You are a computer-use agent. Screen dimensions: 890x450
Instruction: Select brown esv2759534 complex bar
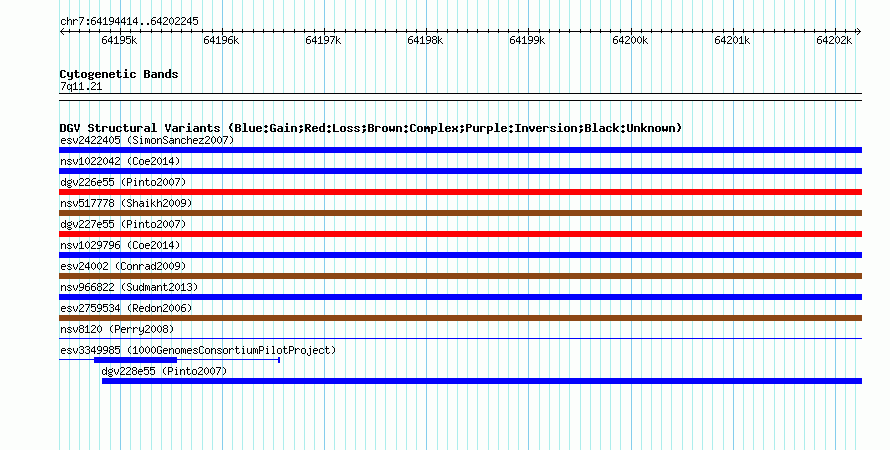pos(460,318)
